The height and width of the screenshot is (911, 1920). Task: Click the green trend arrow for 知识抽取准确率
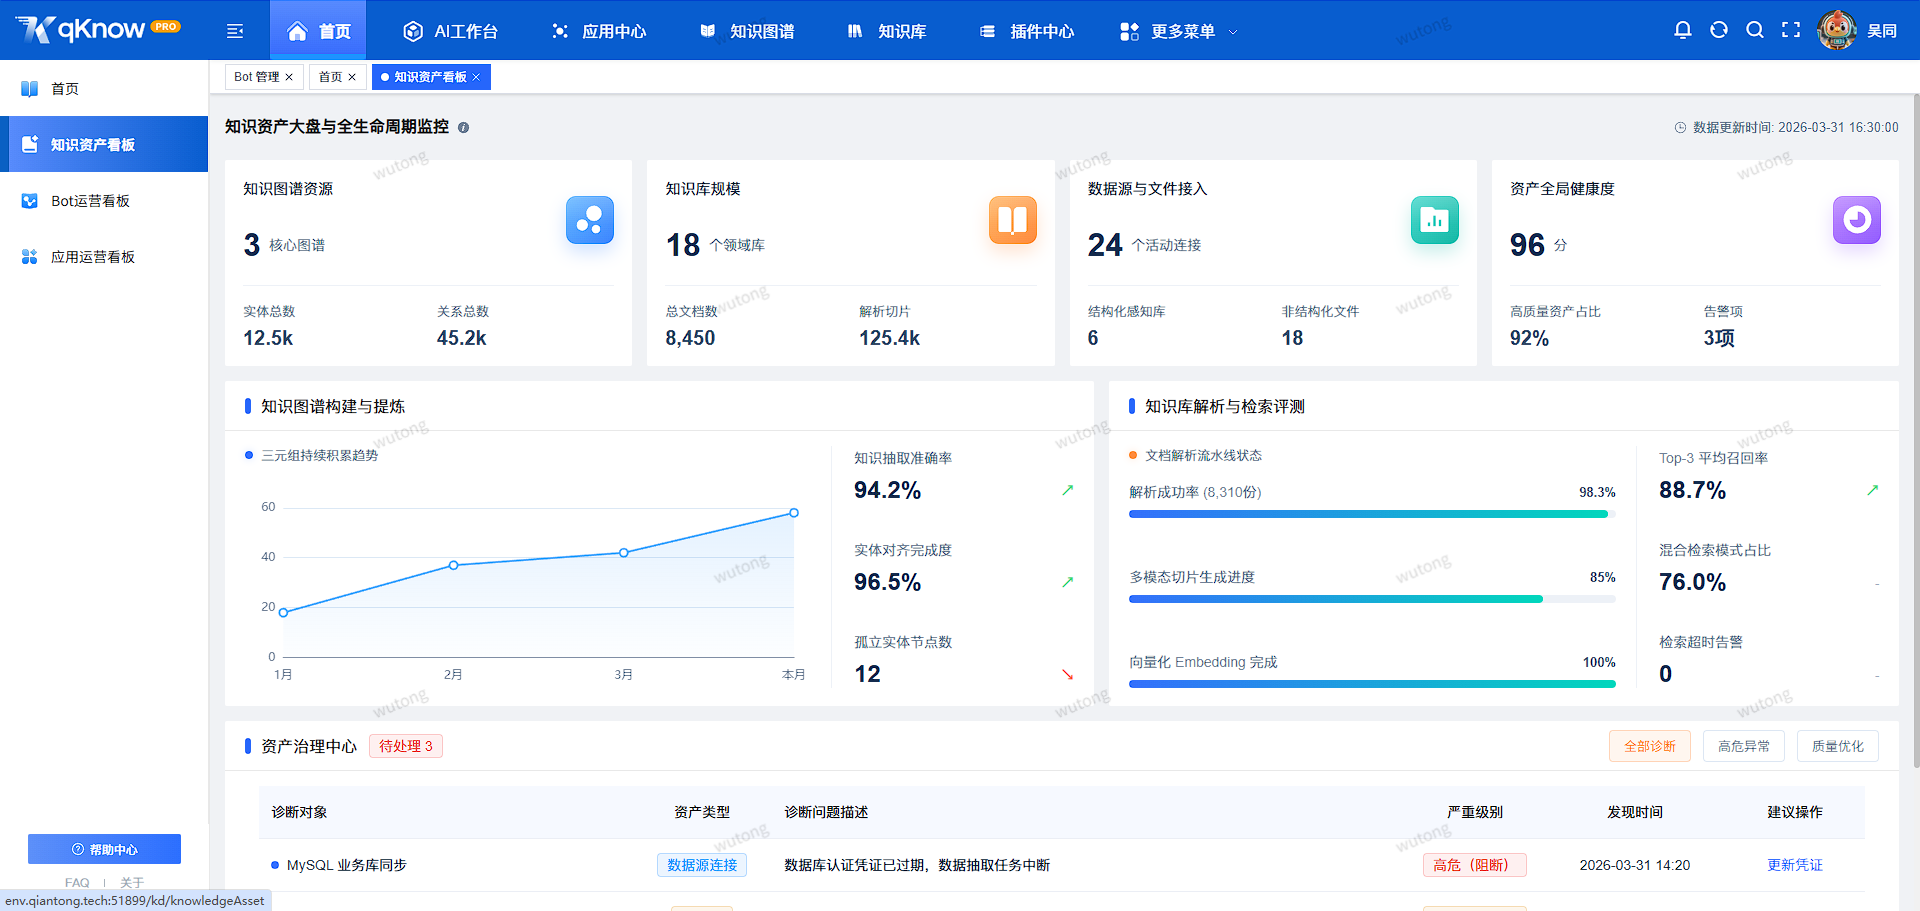tap(1067, 490)
